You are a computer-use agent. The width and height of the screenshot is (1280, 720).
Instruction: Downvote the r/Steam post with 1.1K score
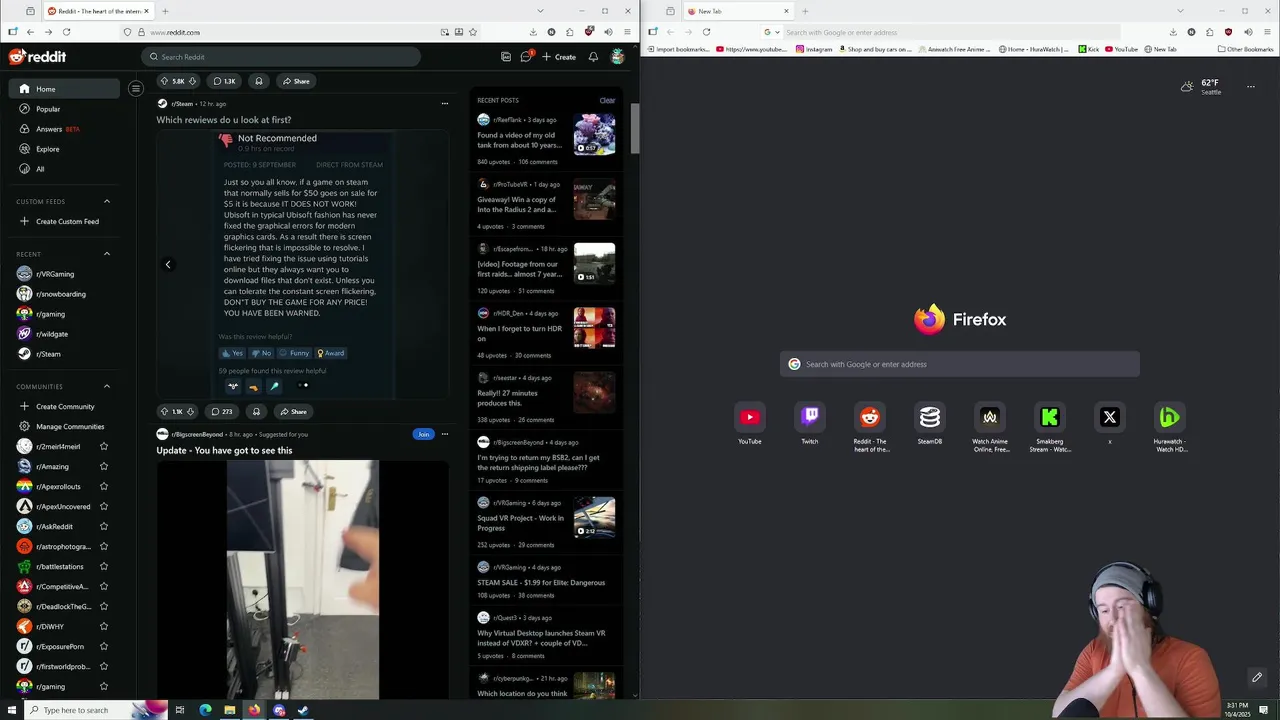pos(190,411)
